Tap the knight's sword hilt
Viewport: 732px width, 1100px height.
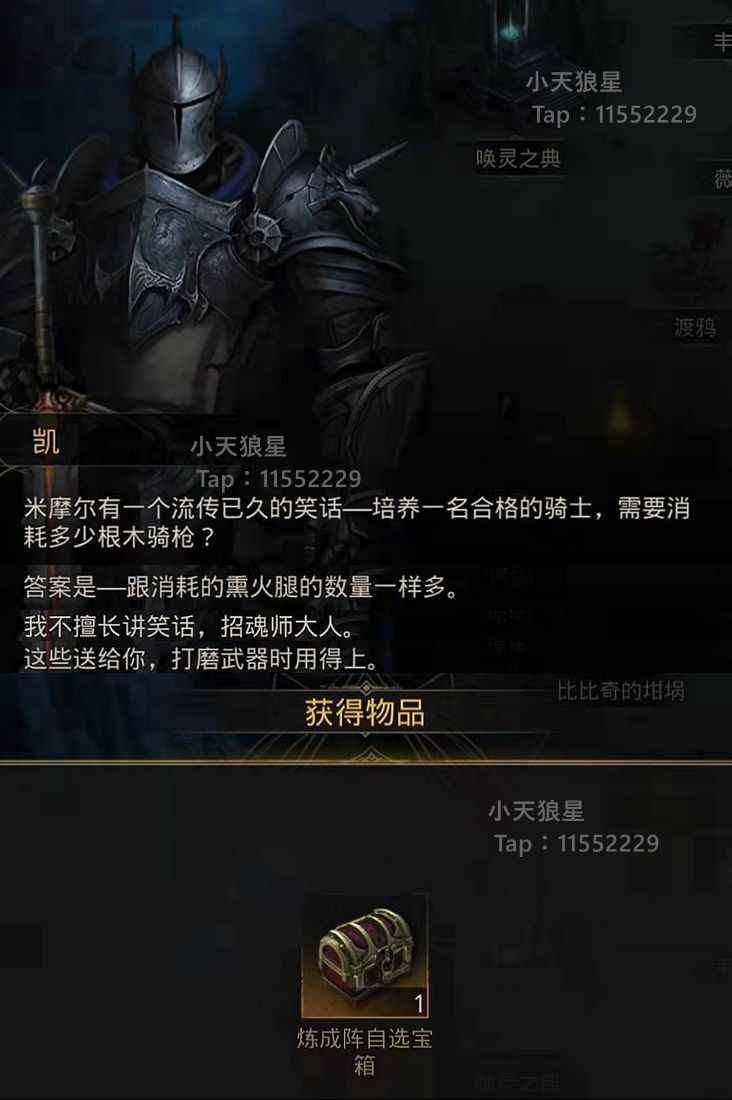[x=62, y=401]
